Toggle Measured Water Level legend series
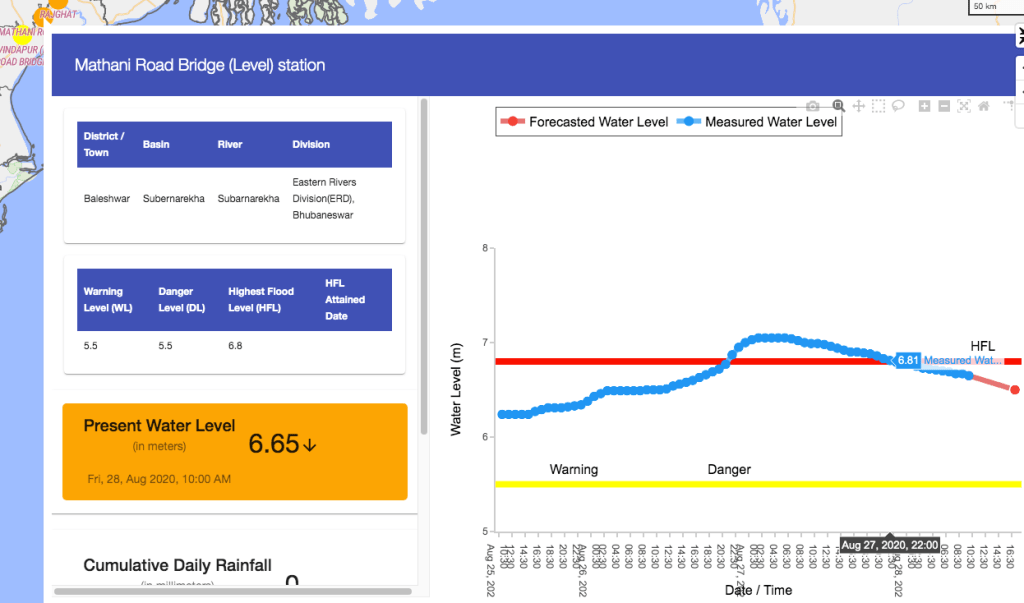Viewport: 1024px width, 603px height. click(758, 122)
